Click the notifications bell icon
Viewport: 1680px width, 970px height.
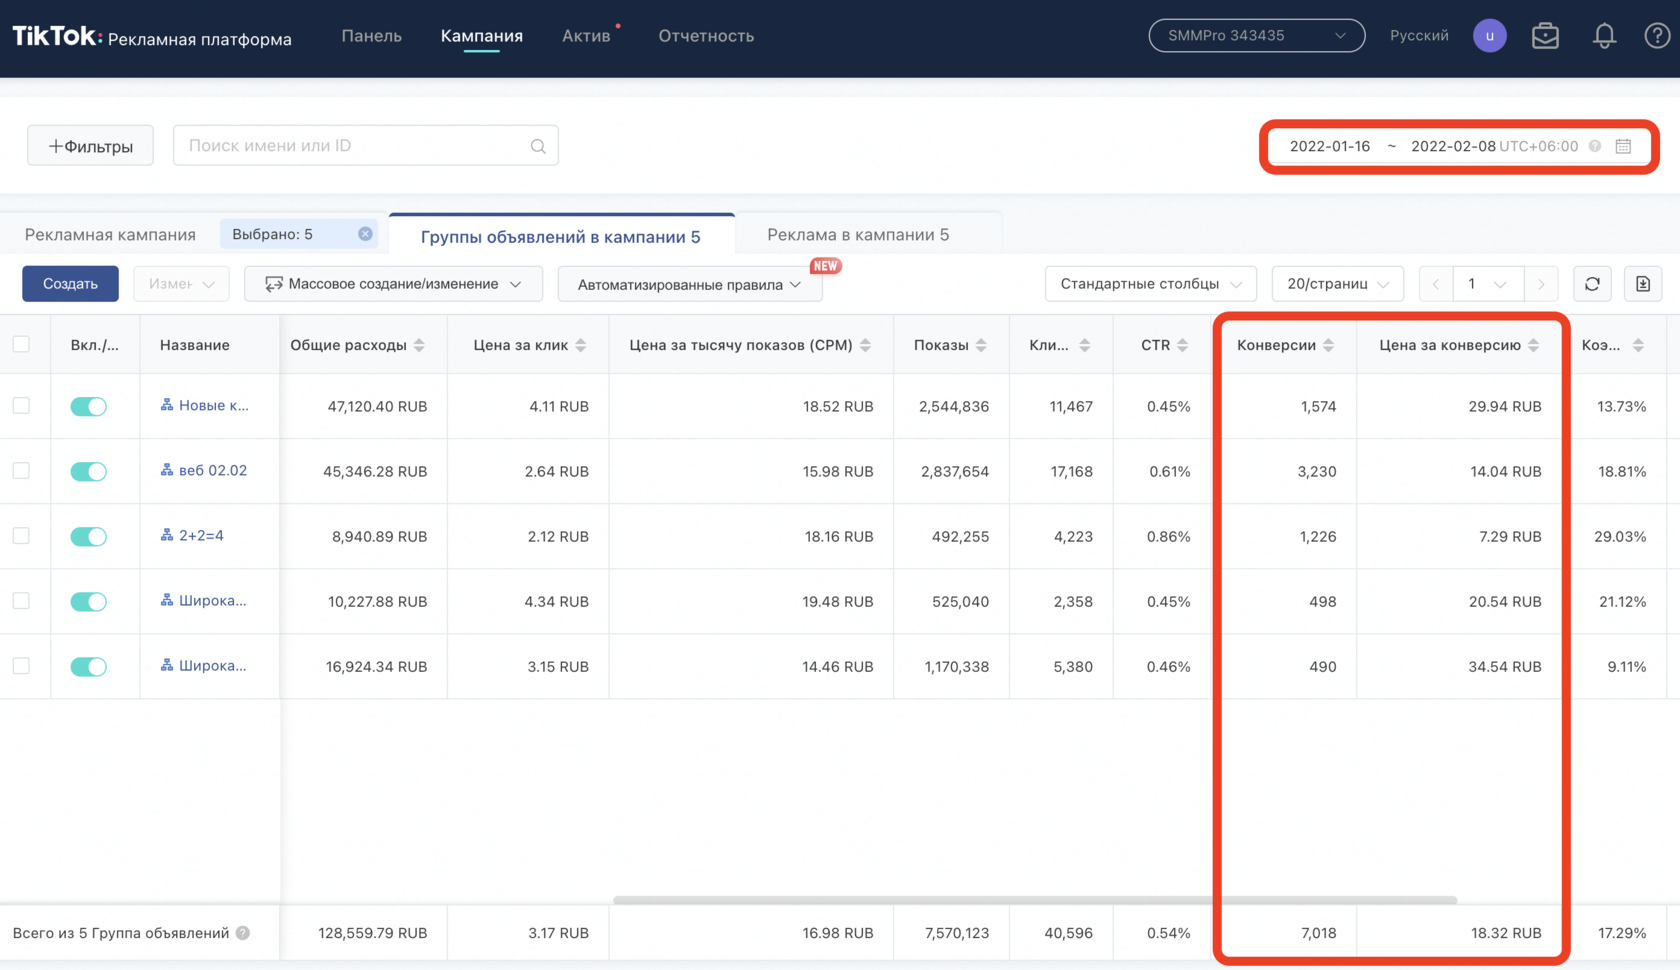click(x=1604, y=36)
